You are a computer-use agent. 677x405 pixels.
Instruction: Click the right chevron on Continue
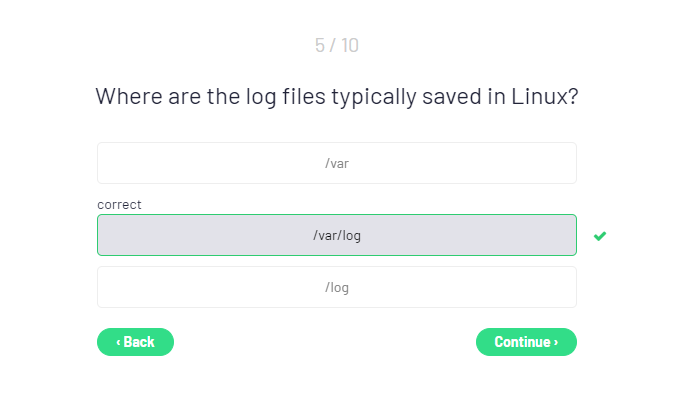pyautogui.click(x=556, y=342)
